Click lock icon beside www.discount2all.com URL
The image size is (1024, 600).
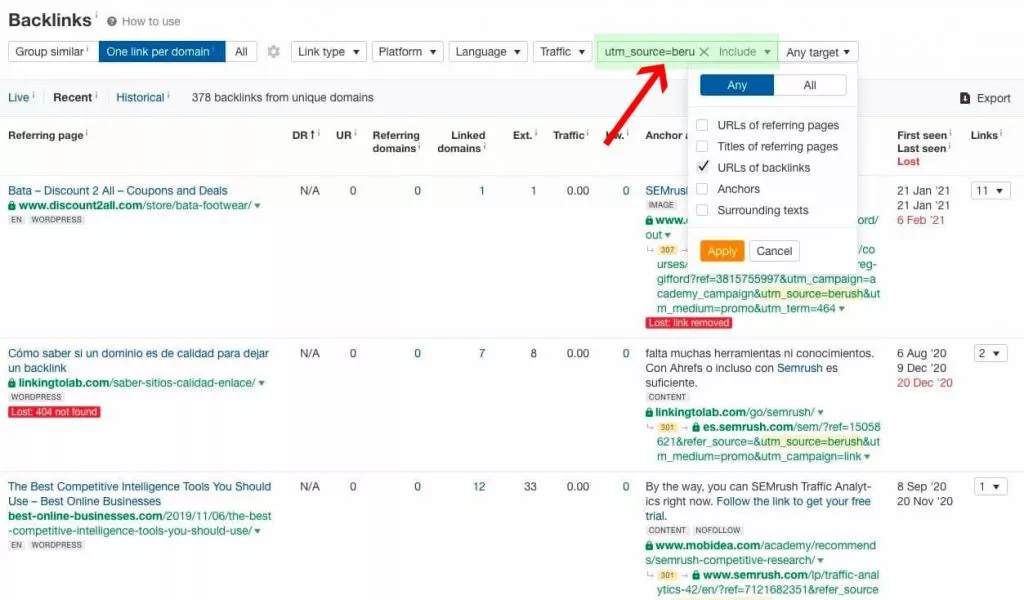point(12,206)
